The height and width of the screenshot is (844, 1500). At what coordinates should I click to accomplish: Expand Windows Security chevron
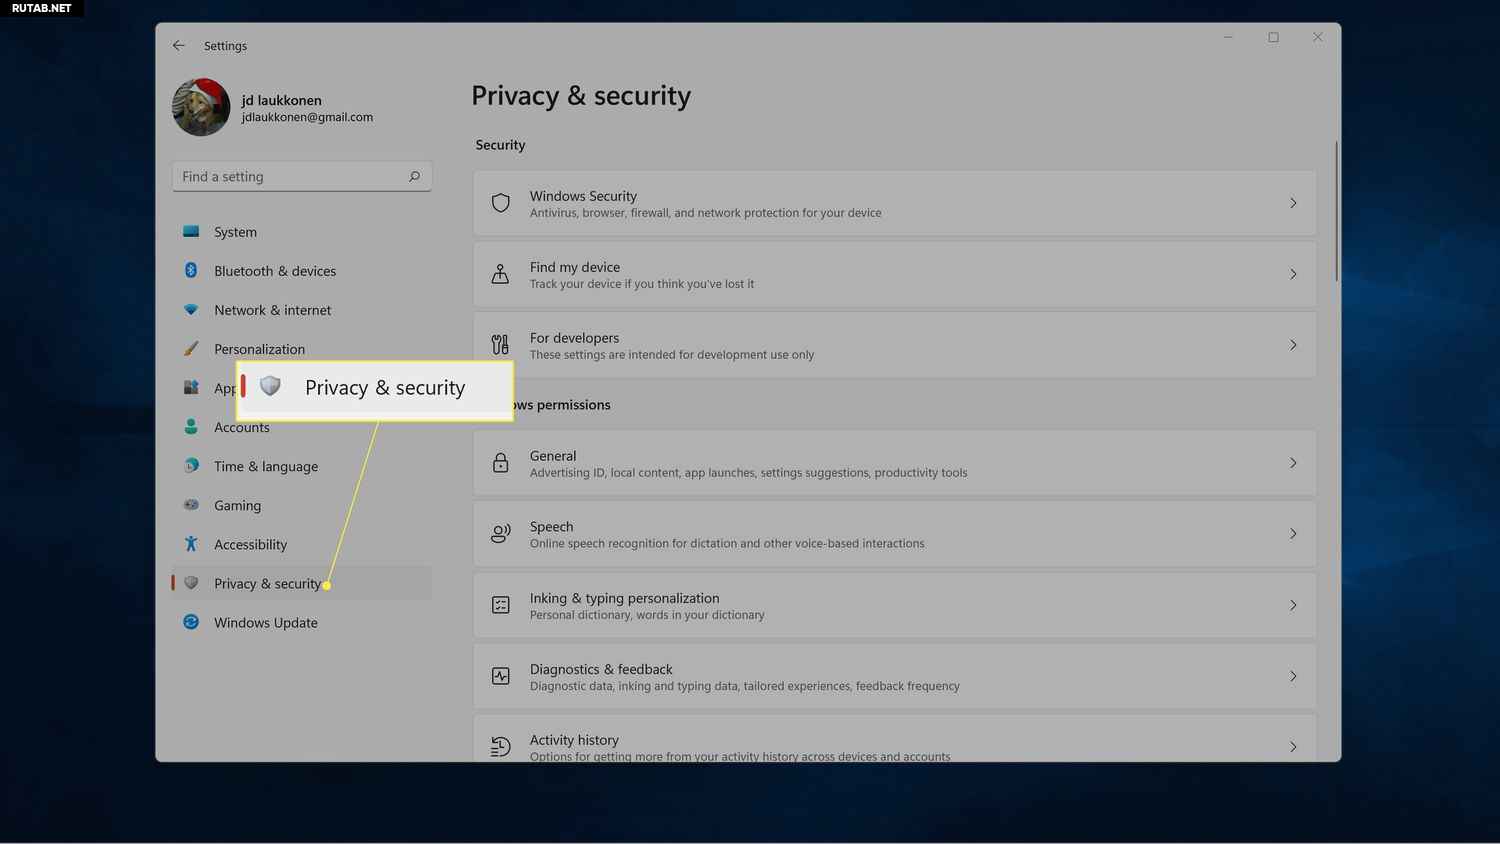click(1293, 203)
